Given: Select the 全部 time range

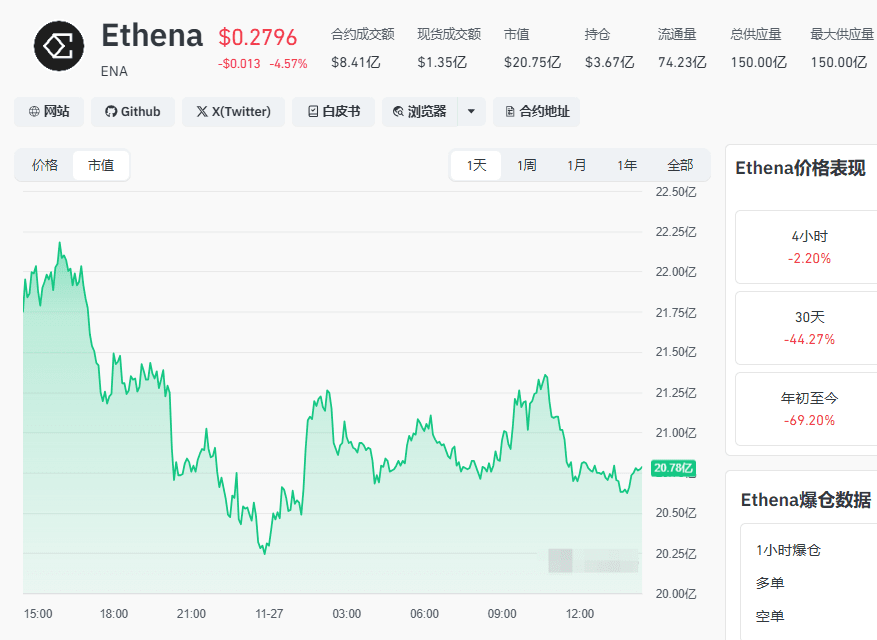Looking at the screenshot, I should pyautogui.click(x=680, y=165).
